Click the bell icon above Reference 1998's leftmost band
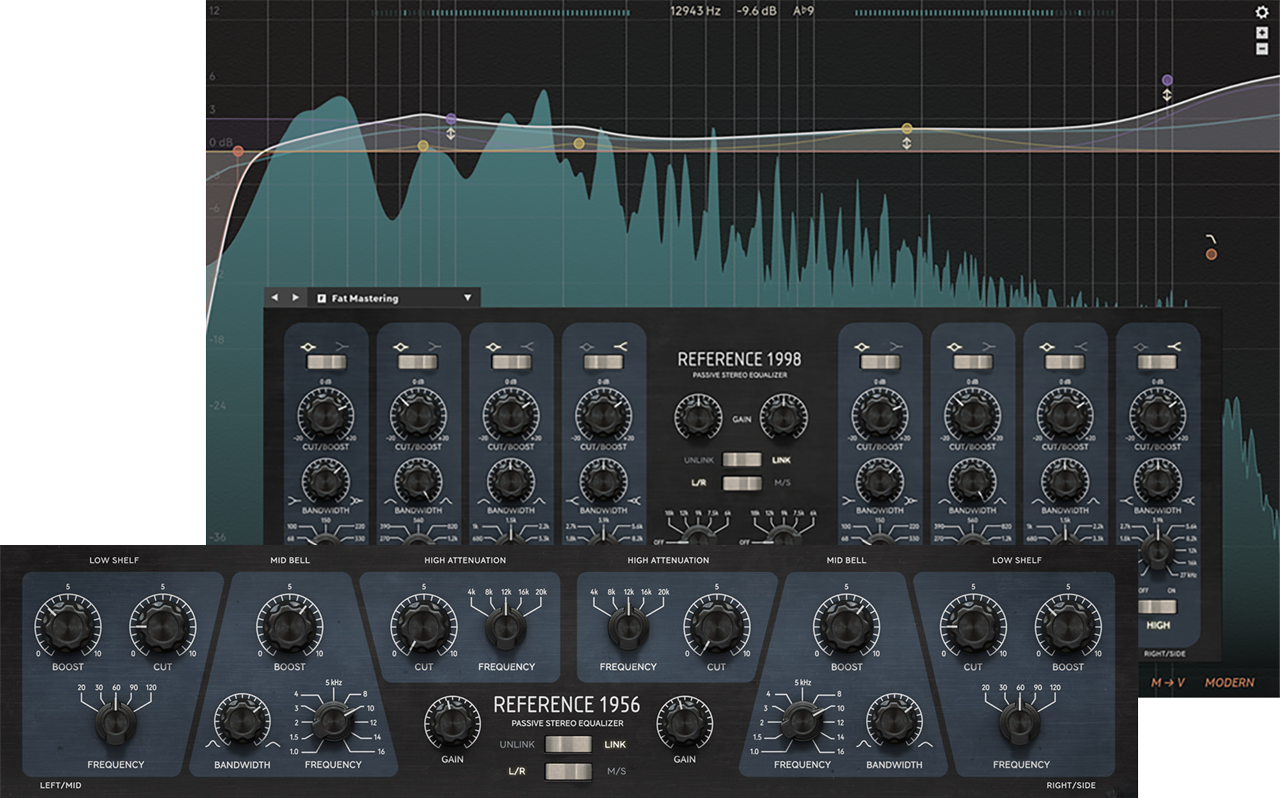 point(307,346)
